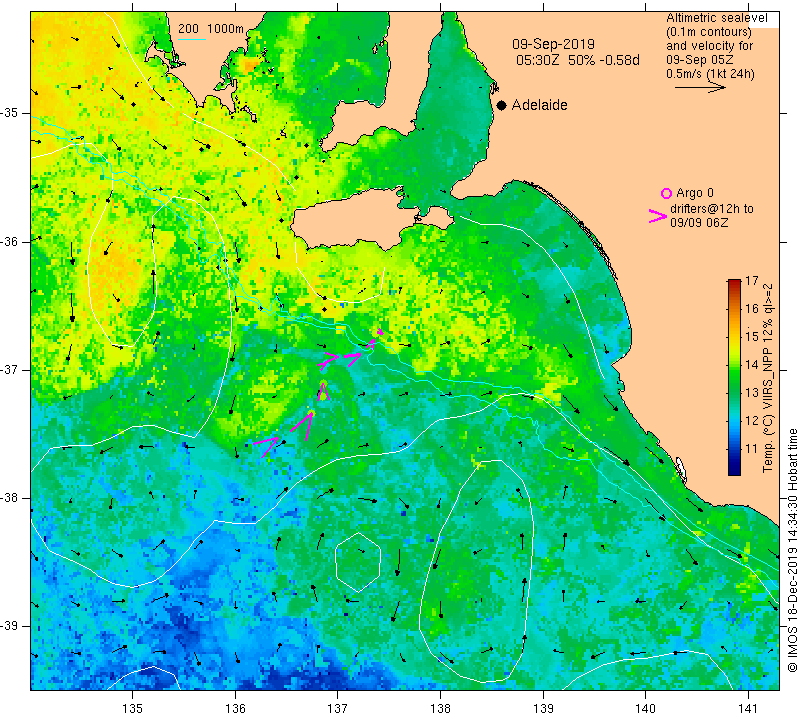Click the -35 latitude axis label

[10, 113]
